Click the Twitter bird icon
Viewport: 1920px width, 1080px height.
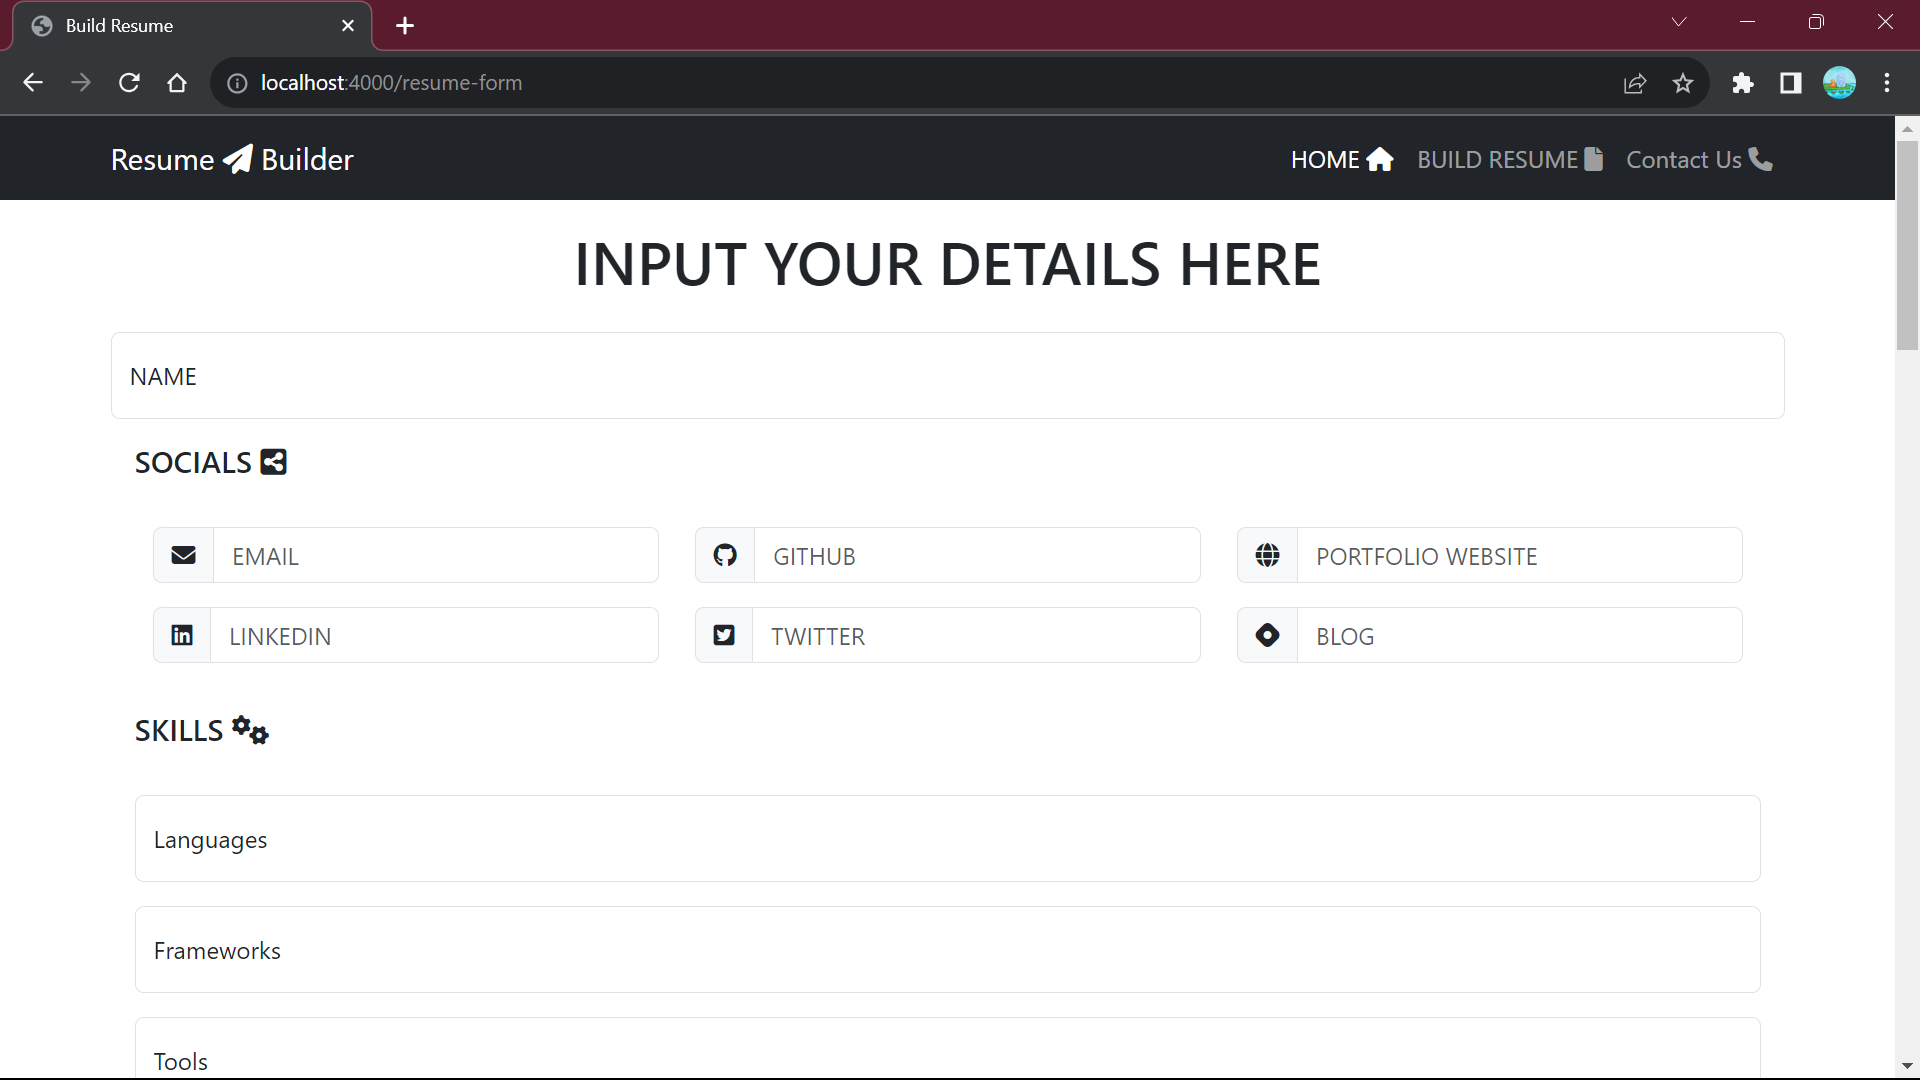[x=724, y=635]
